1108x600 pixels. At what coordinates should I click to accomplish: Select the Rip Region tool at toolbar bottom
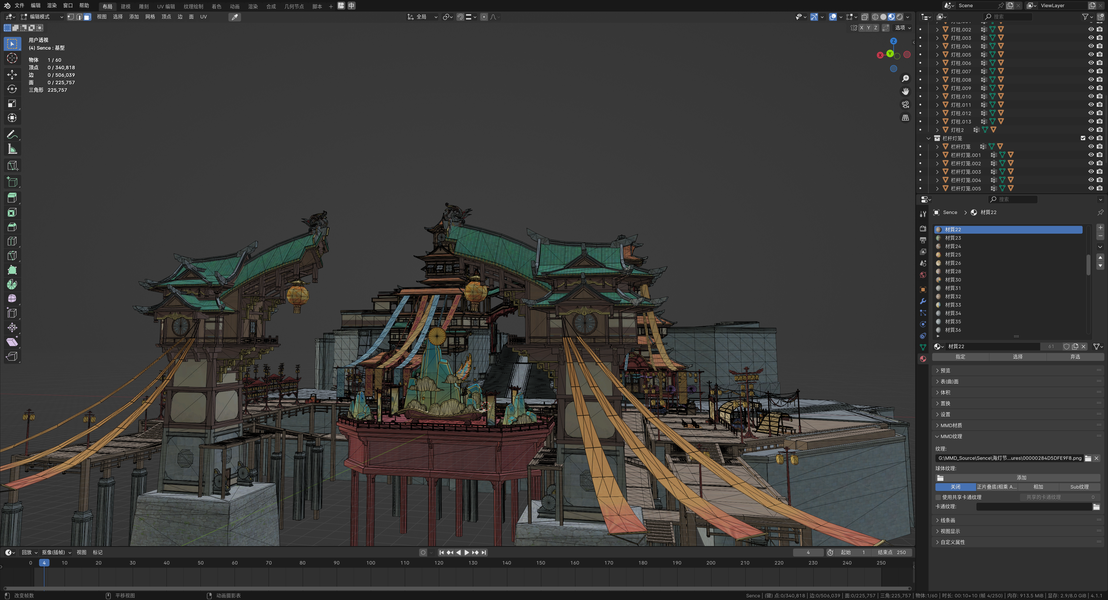click(x=12, y=356)
